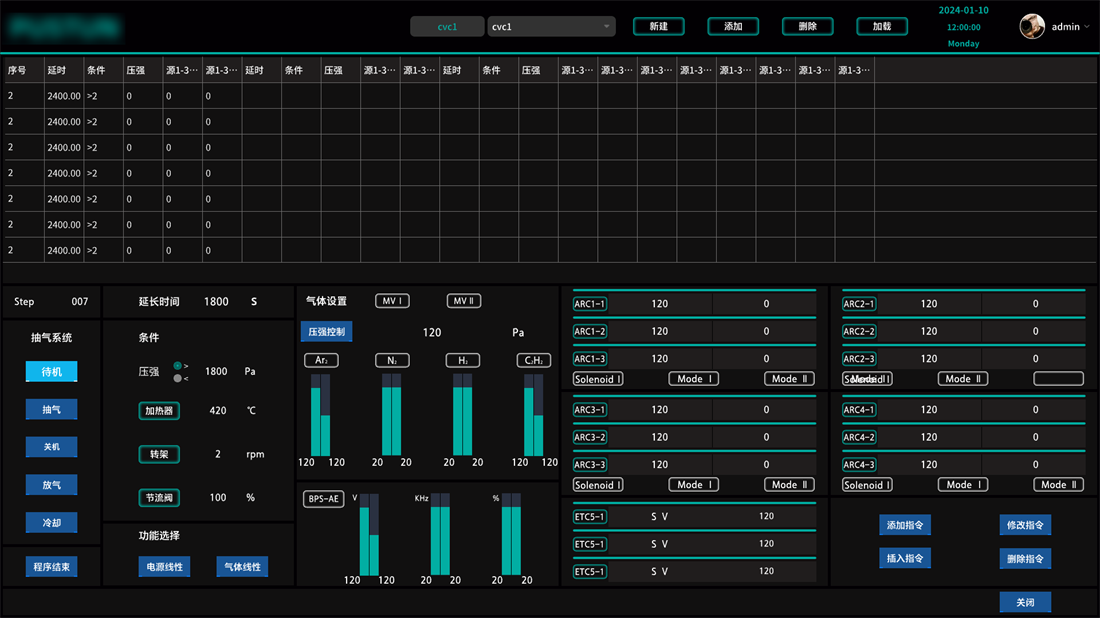Click the 新建 button in the header

pos(659,27)
